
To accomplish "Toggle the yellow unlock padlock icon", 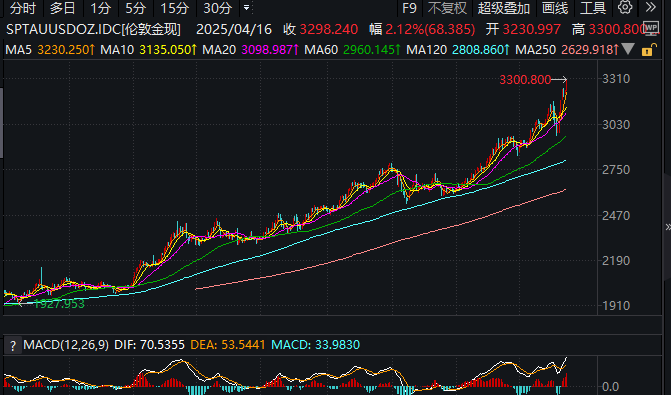I will [649, 50].
